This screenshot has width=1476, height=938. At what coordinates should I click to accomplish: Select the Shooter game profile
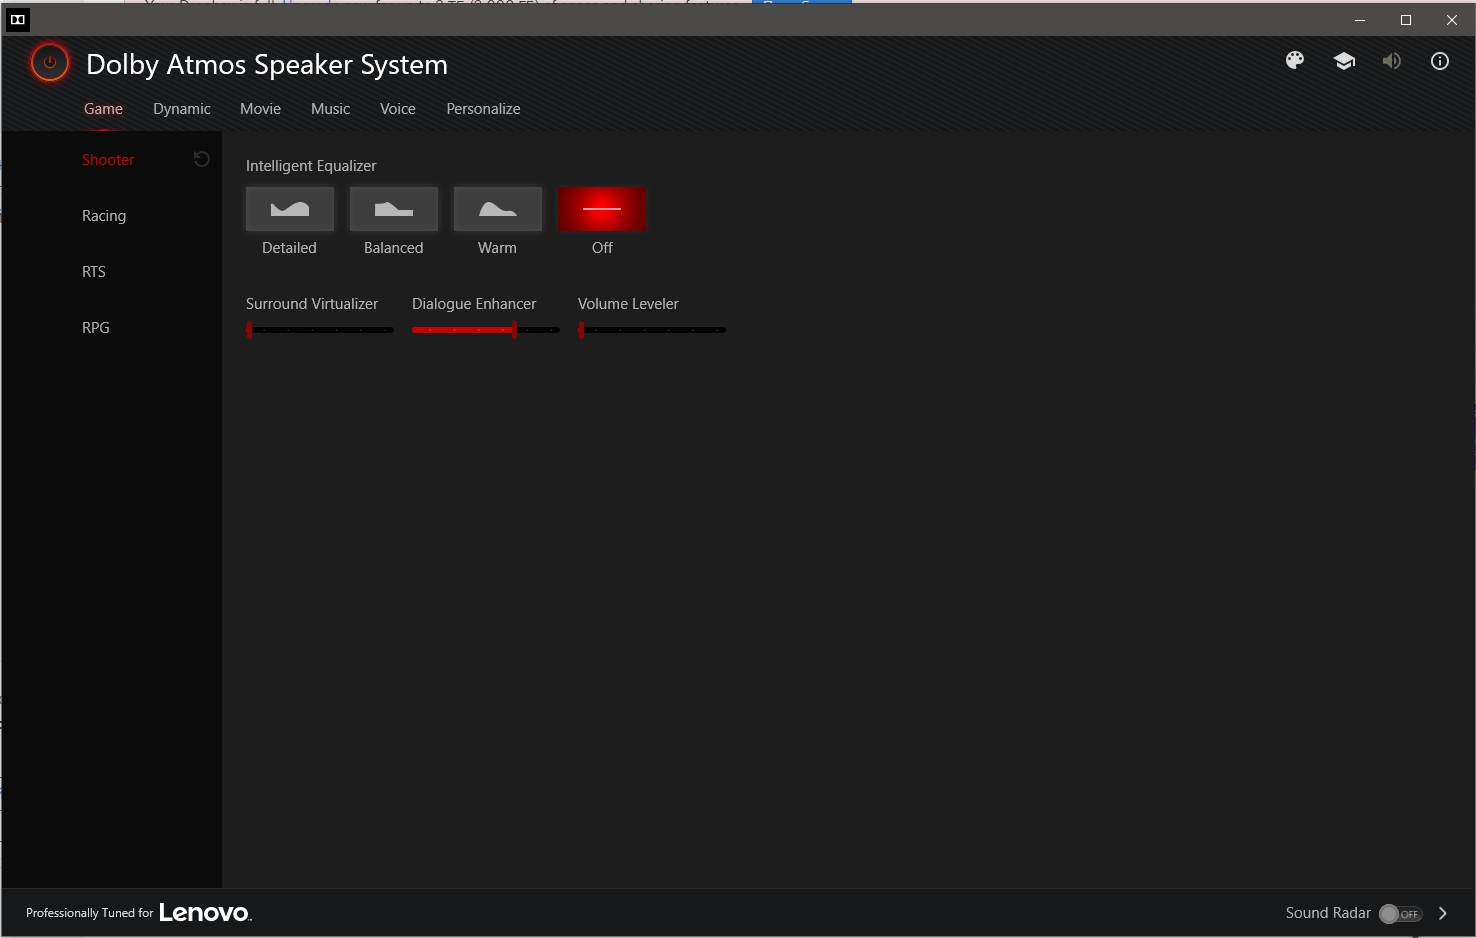click(x=108, y=160)
